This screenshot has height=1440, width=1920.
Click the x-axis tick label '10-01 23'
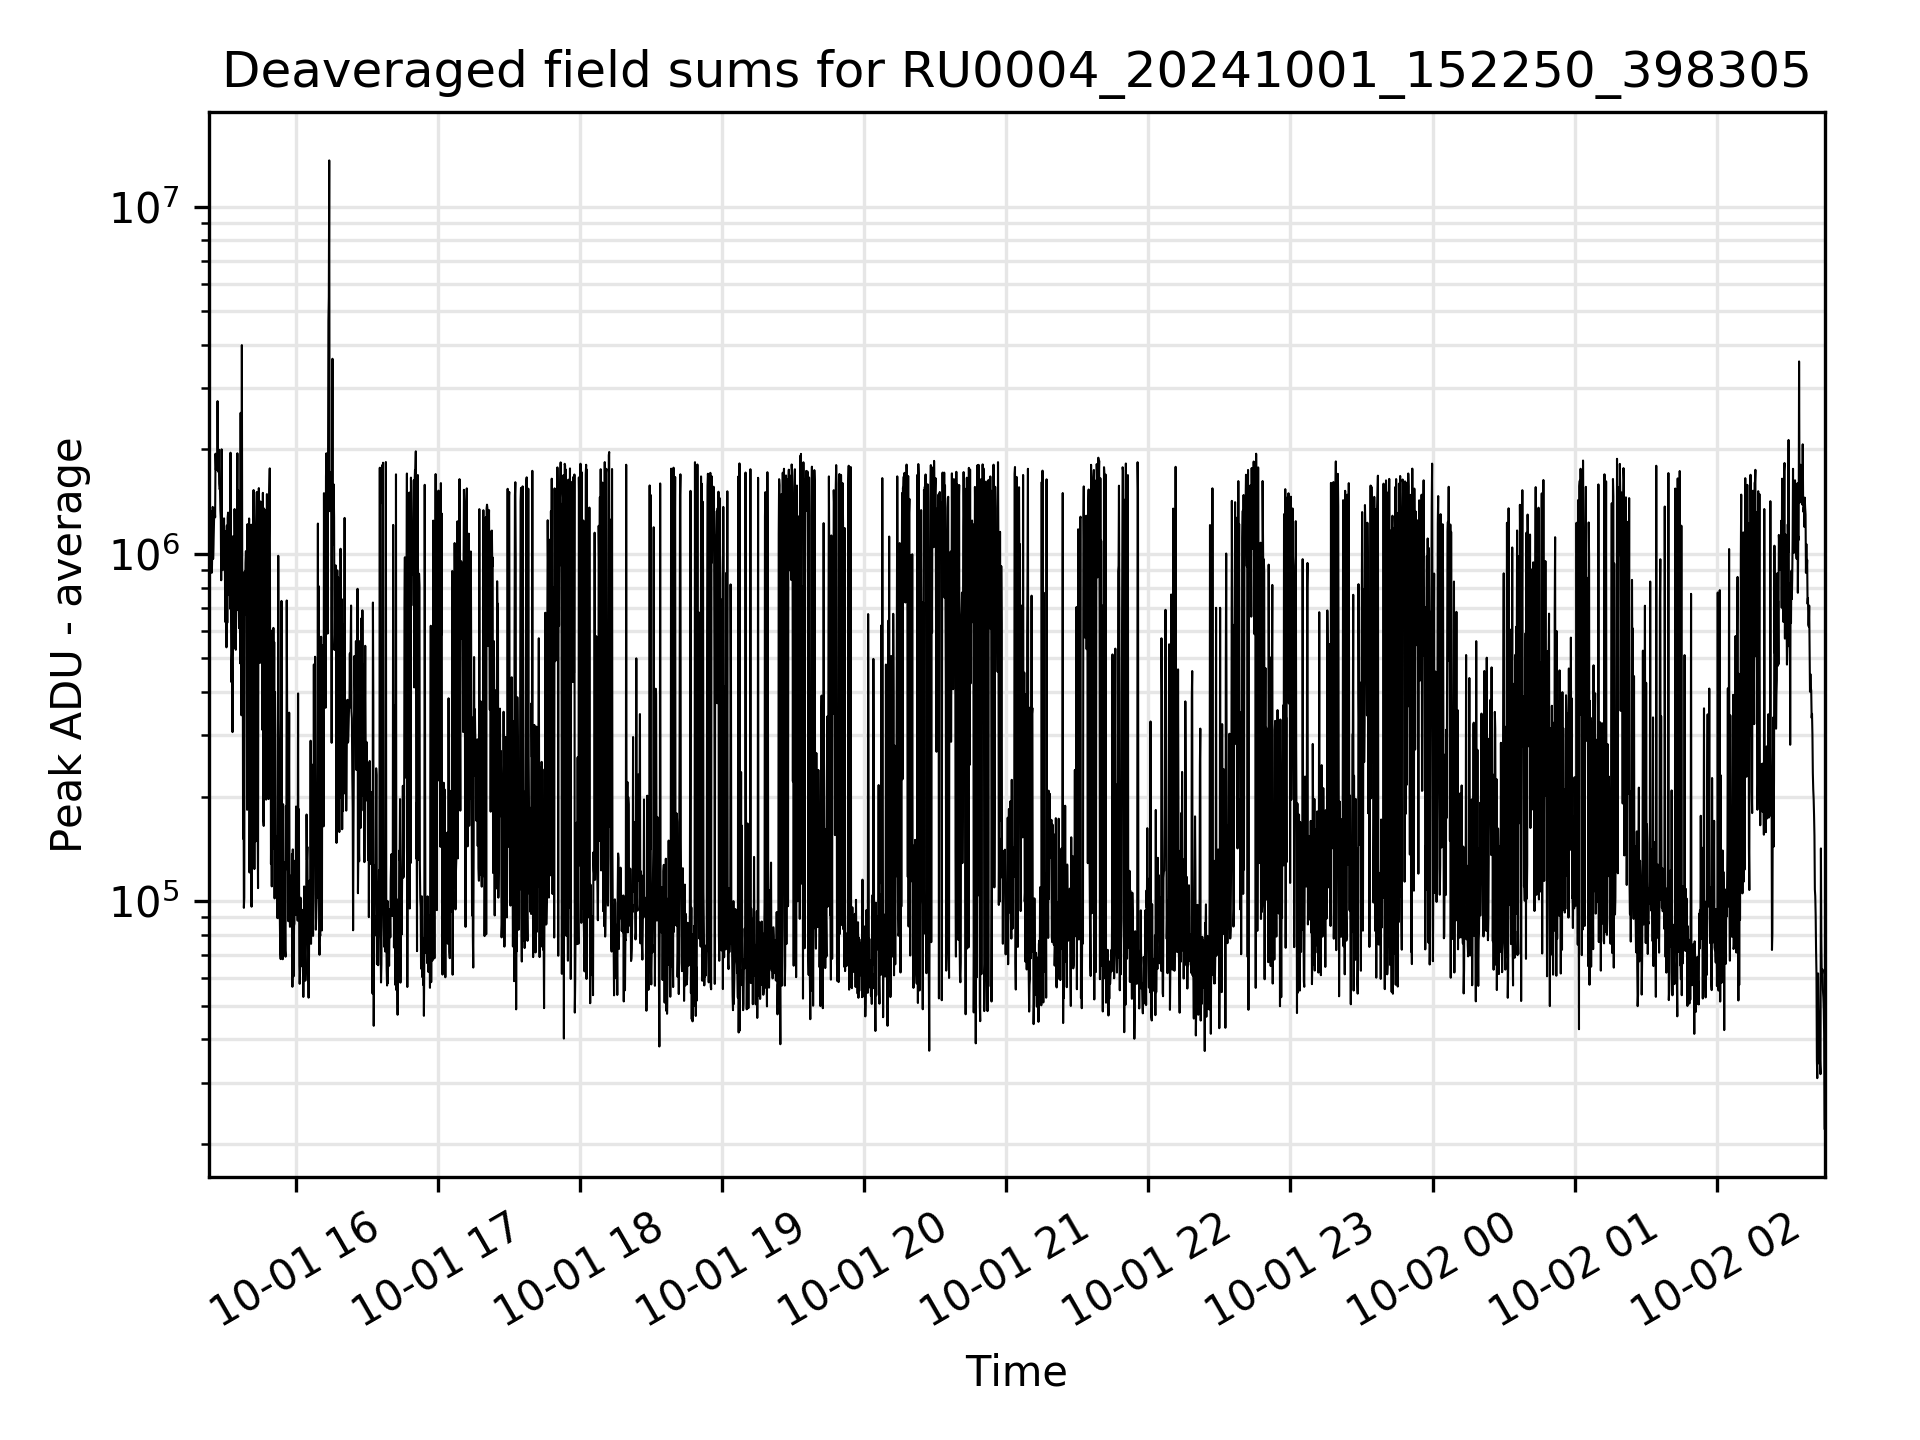click(1290, 1270)
